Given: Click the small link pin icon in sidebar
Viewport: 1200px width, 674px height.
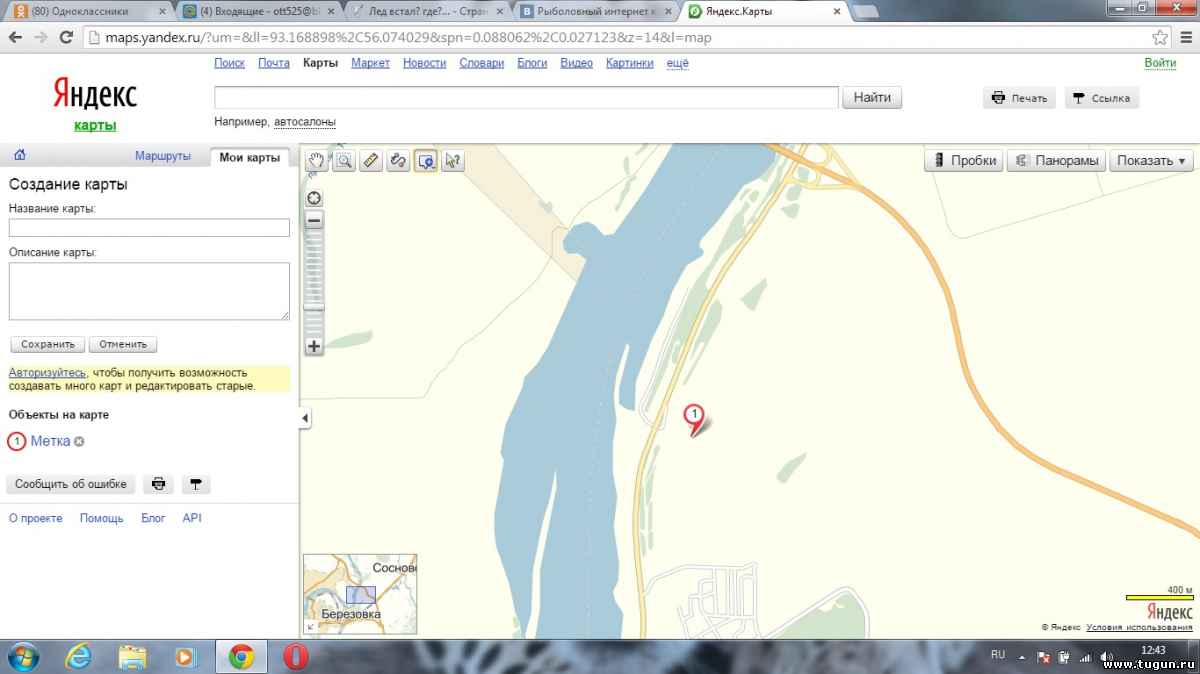Looking at the screenshot, I should click(195, 484).
